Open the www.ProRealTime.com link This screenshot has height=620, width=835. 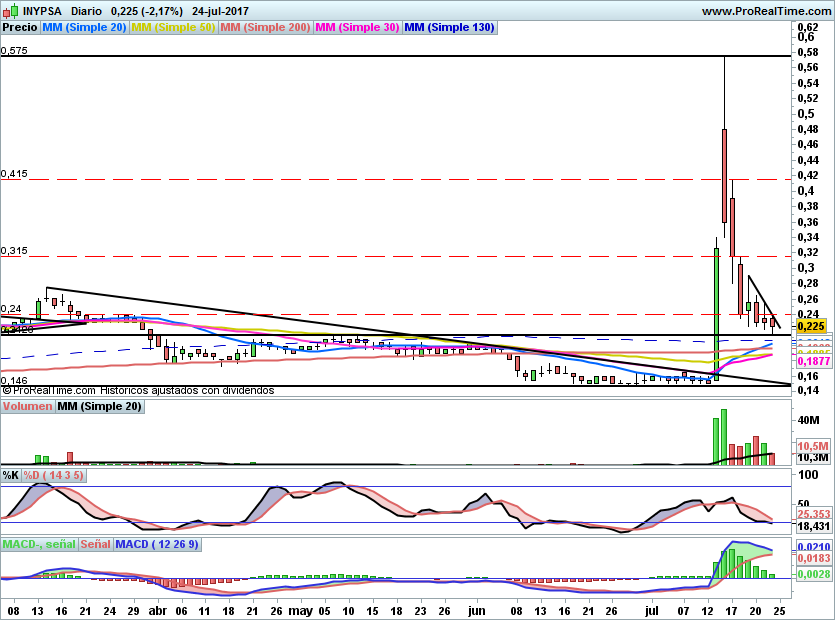coord(767,11)
